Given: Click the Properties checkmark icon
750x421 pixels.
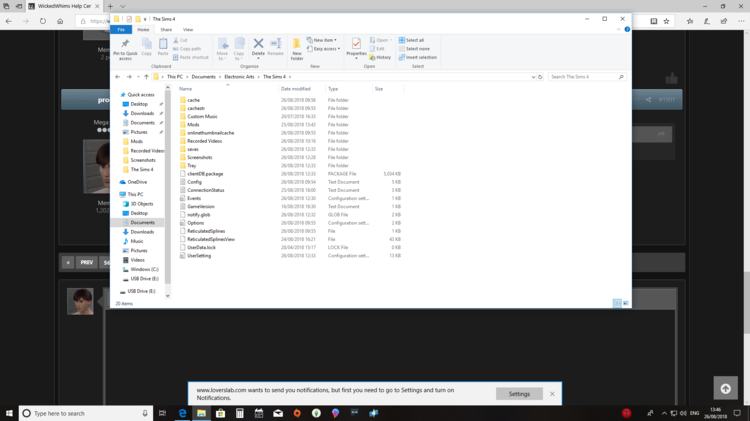Looking at the screenshot, I should coord(356,44).
